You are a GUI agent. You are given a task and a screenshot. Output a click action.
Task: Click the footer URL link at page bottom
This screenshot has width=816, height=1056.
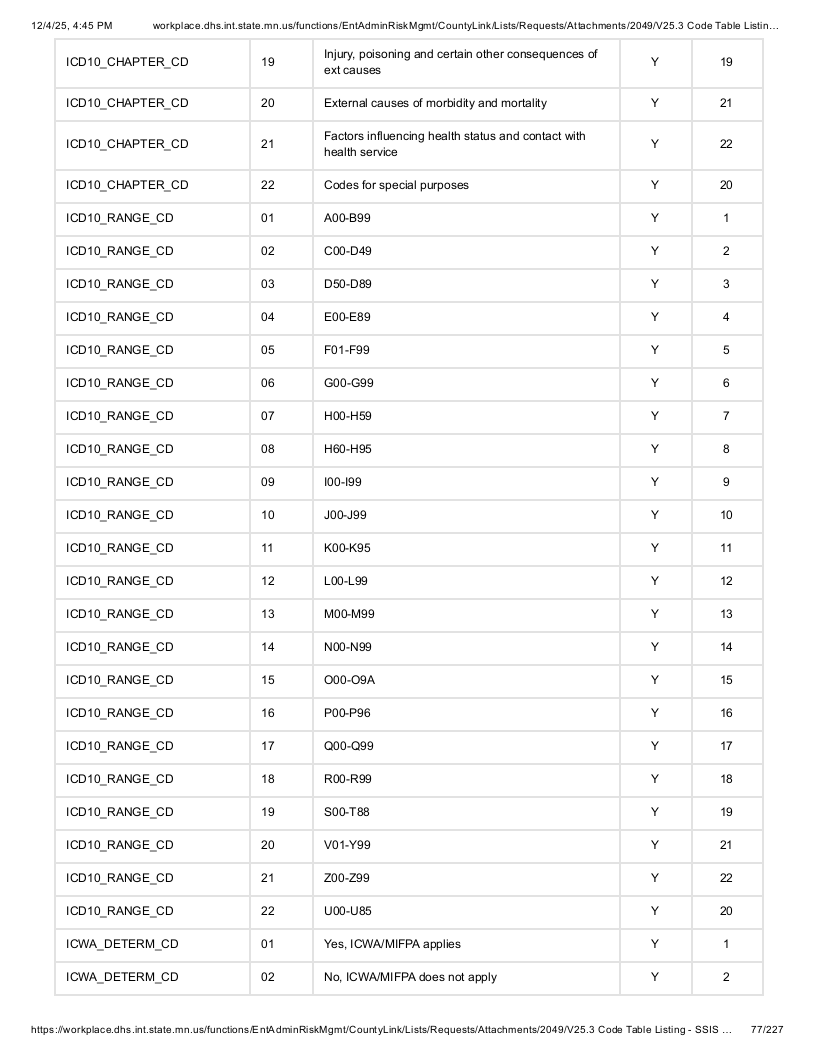pyautogui.click(x=381, y=1030)
